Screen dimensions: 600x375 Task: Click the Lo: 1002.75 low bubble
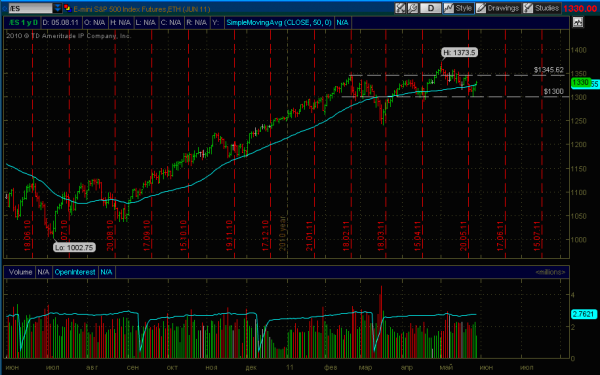coord(74,248)
